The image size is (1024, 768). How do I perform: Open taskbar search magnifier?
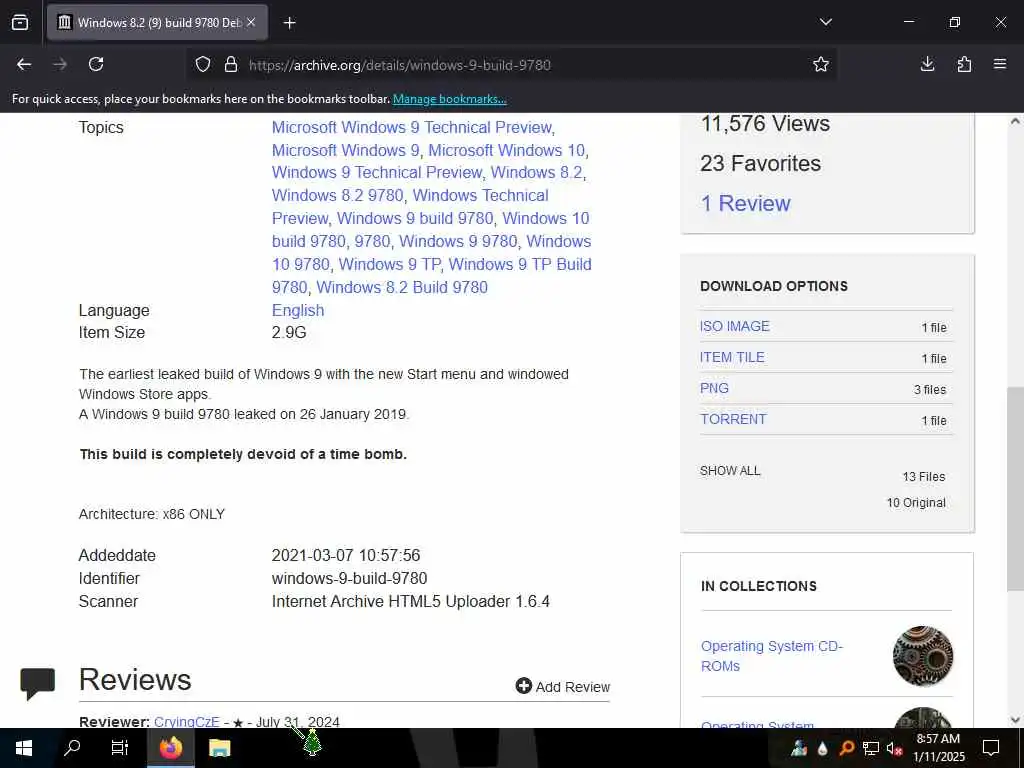72,748
